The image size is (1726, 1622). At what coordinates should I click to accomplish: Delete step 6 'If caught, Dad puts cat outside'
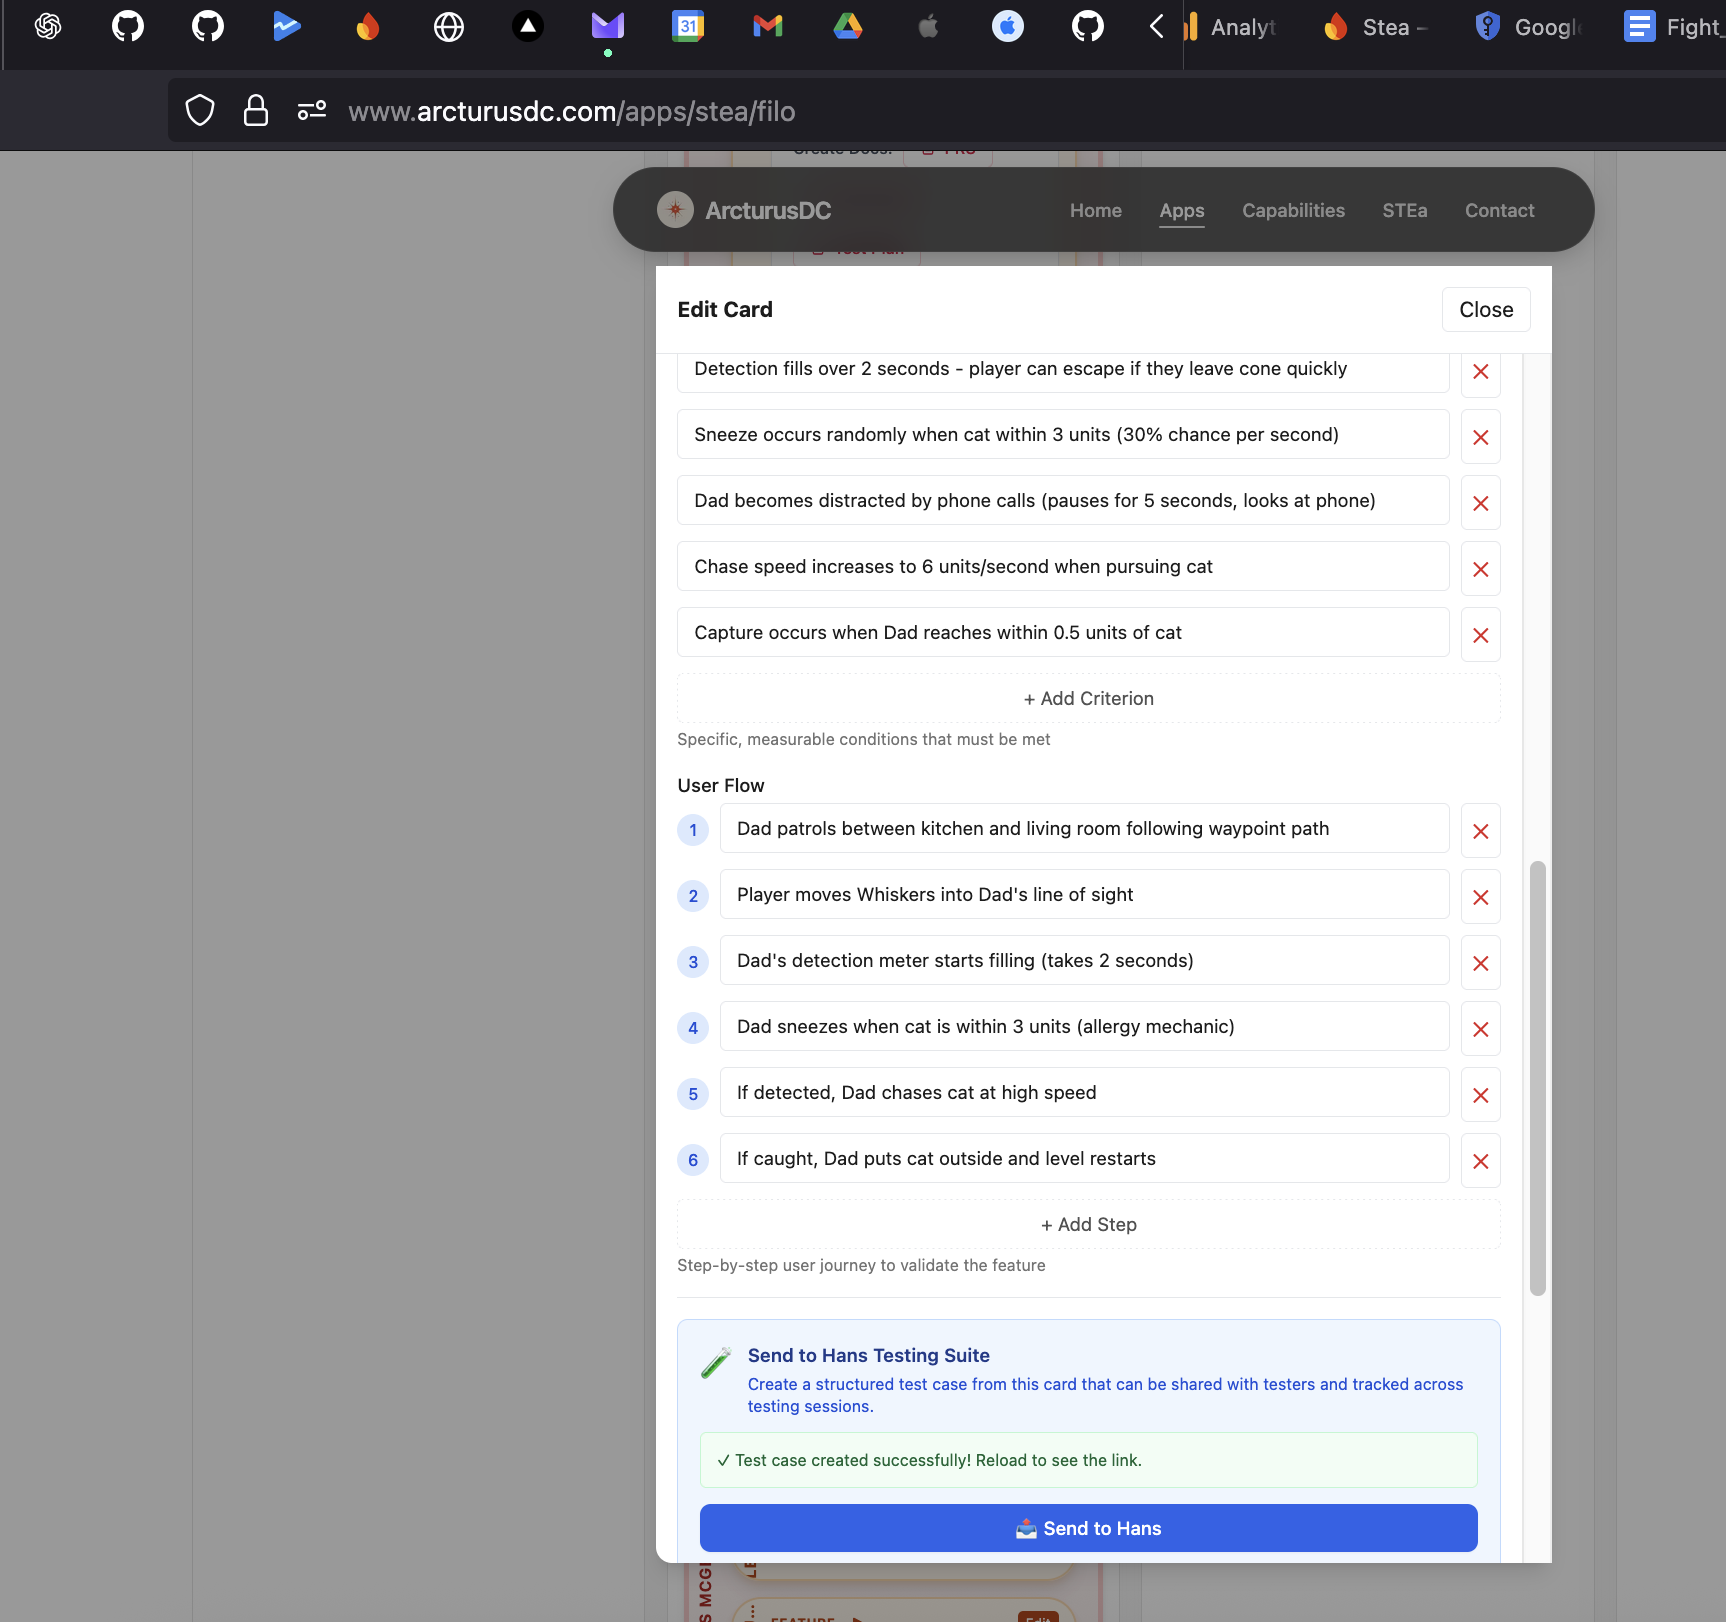point(1481,1162)
